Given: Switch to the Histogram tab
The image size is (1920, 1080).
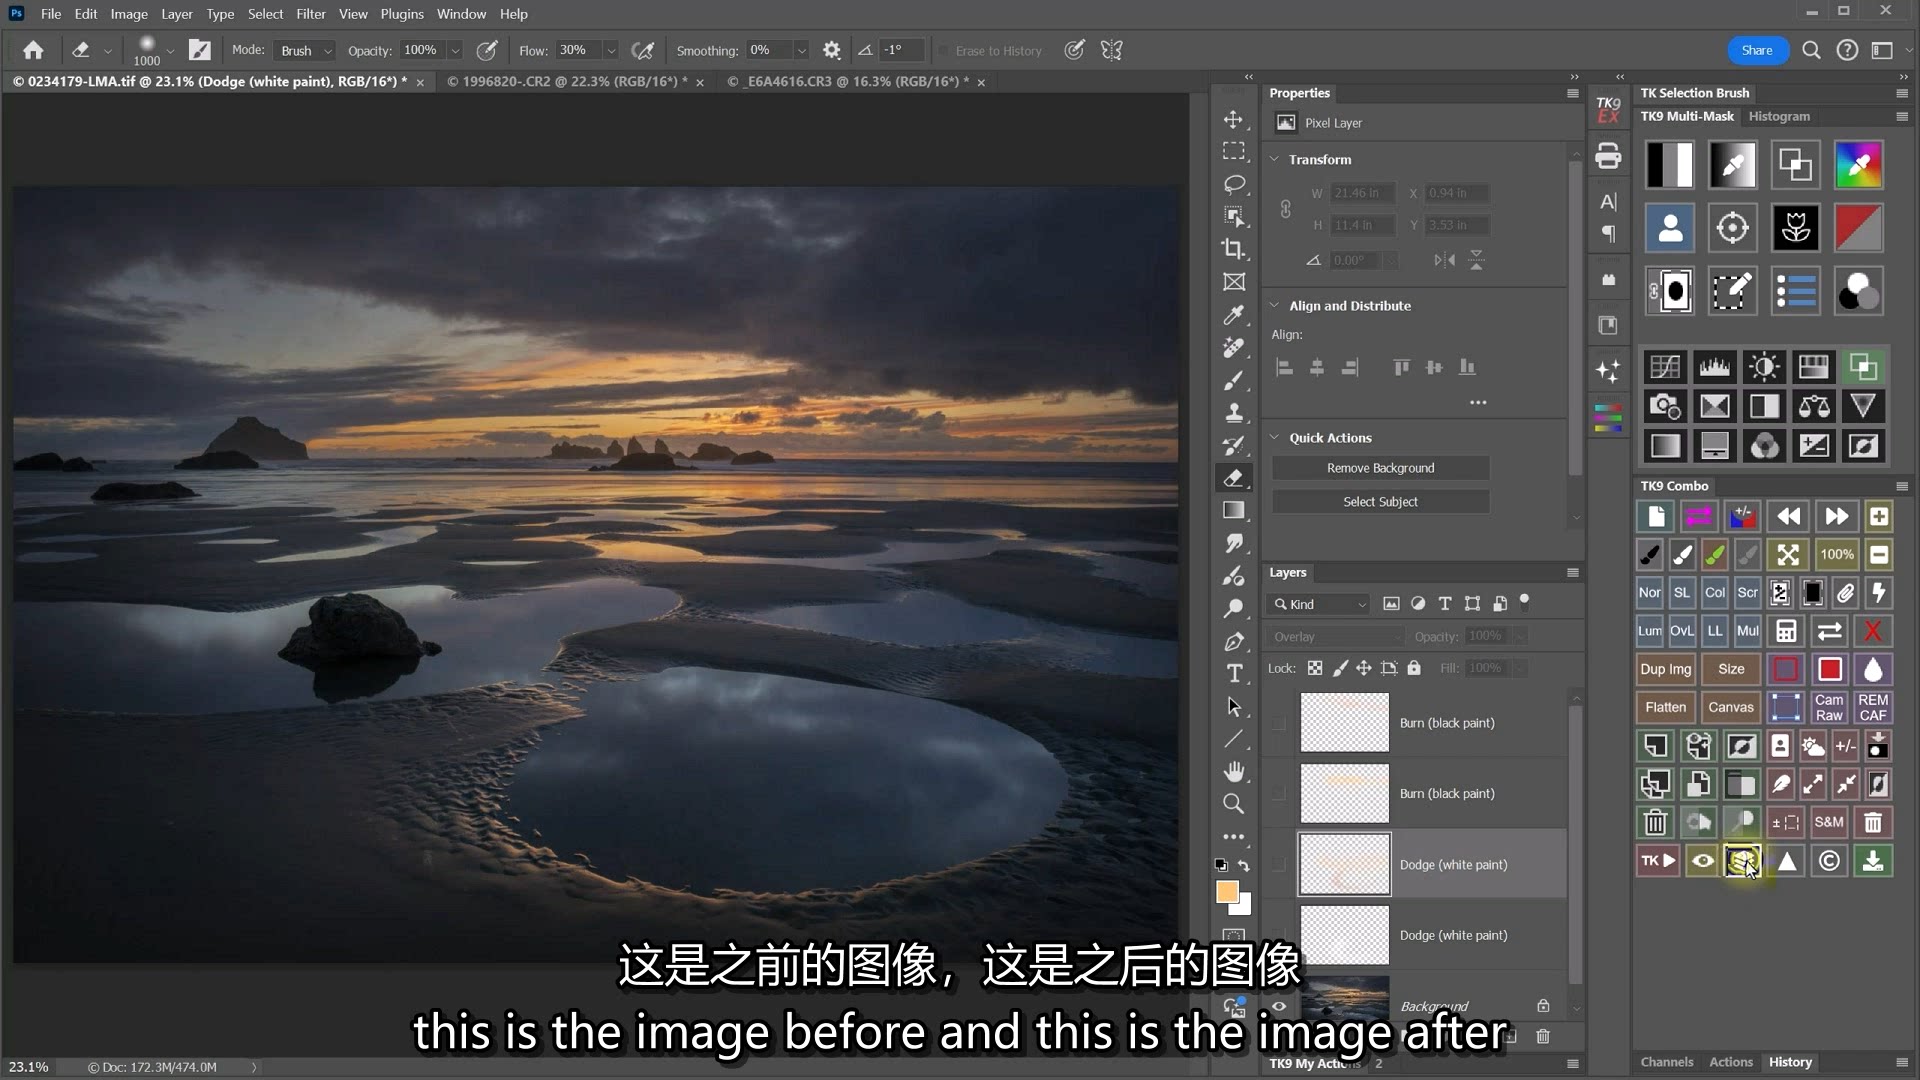Looking at the screenshot, I should pyautogui.click(x=1778, y=116).
